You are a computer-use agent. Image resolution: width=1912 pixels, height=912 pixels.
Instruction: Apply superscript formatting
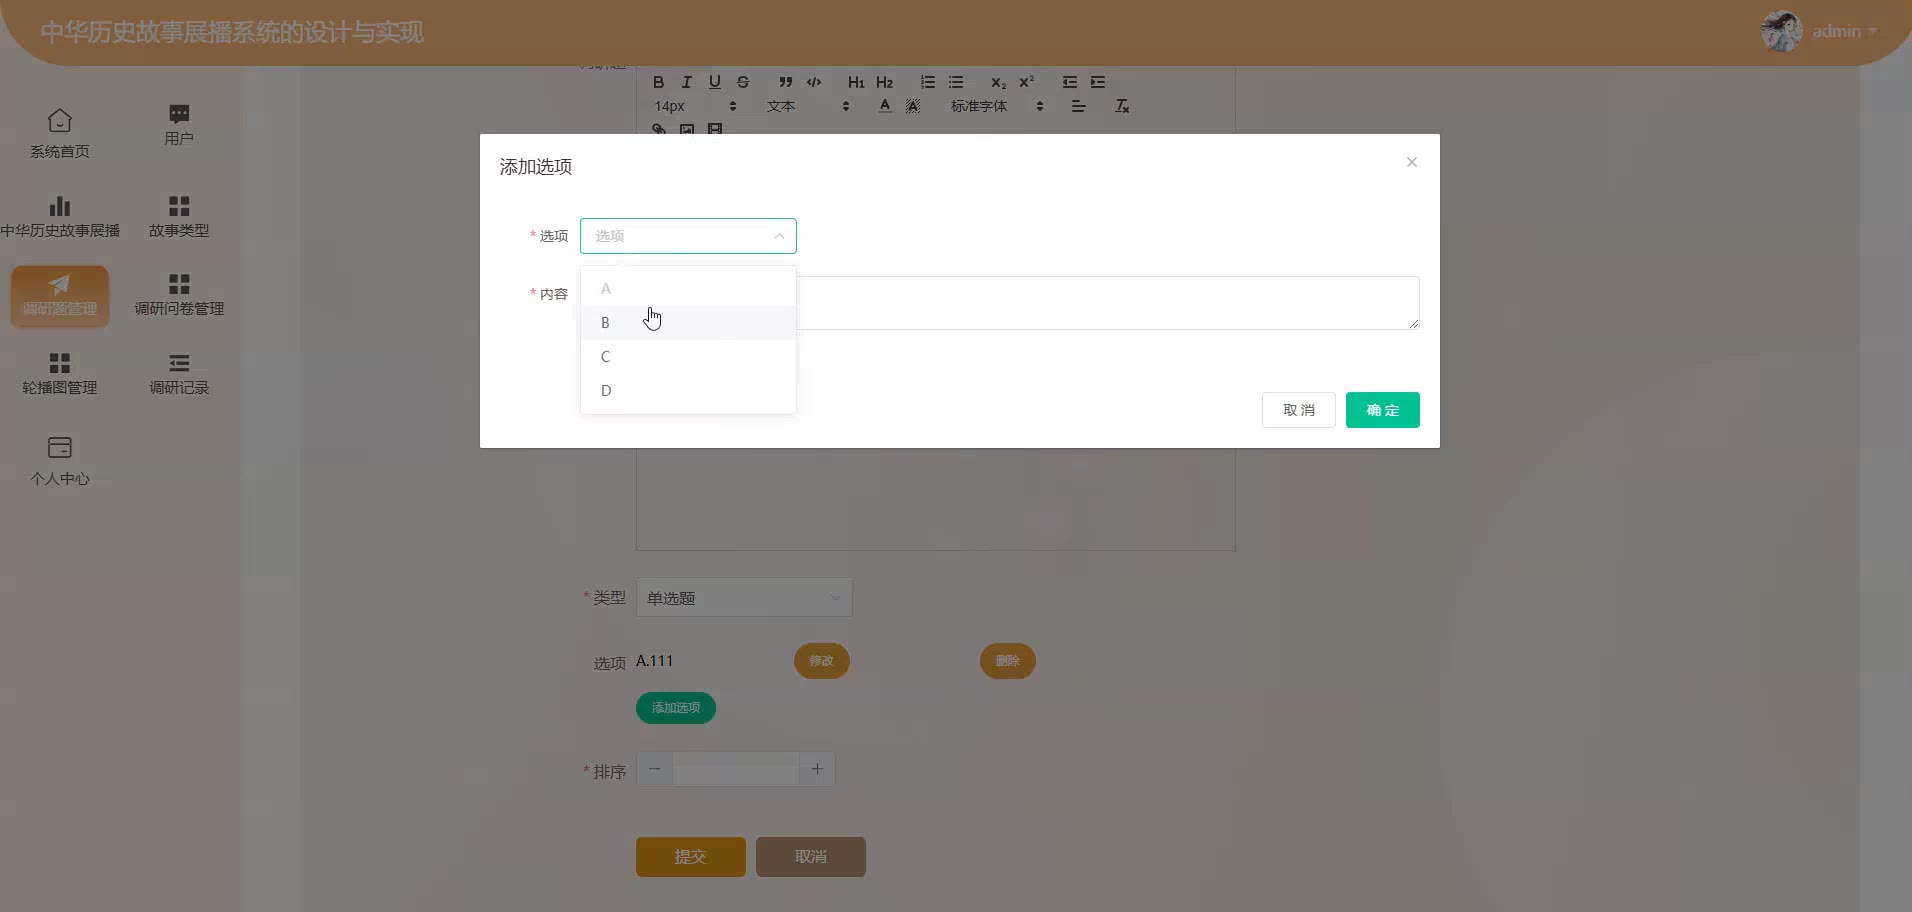[x=1026, y=82]
